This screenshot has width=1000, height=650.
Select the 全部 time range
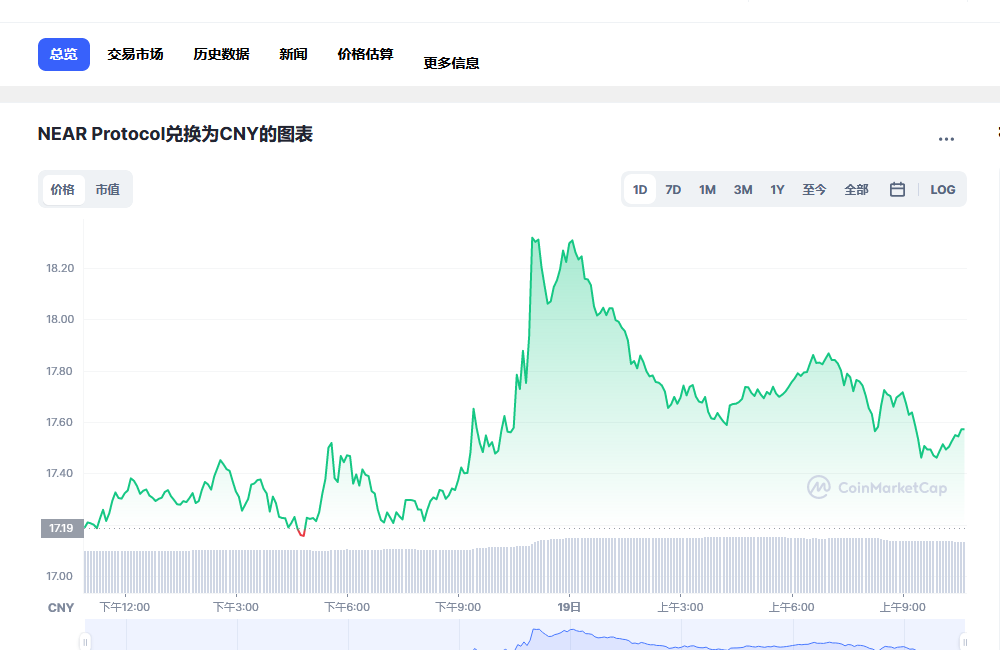[856, 189]
